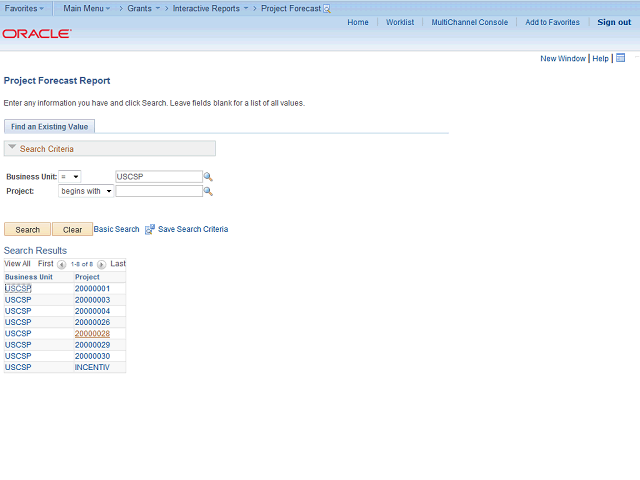Open the Business Unit operator dropdown
Viewport: 640px width, 480px height.
[x=70, y=177]
